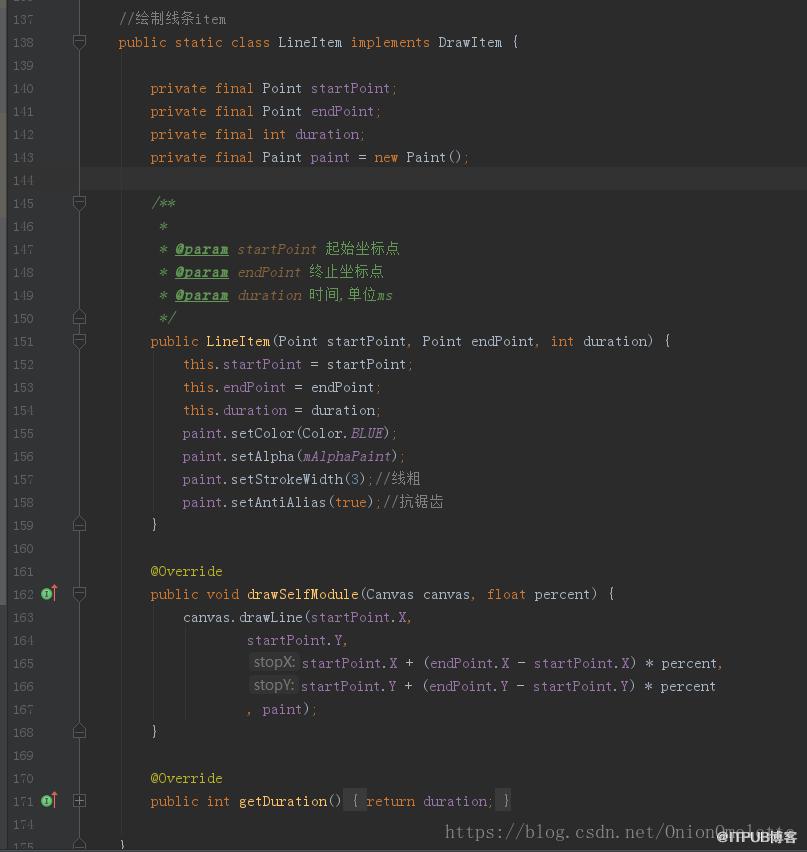807x852 pixels.
Task: Click the 'stopY:' parameter hint
Action: [x=274, y=685]
